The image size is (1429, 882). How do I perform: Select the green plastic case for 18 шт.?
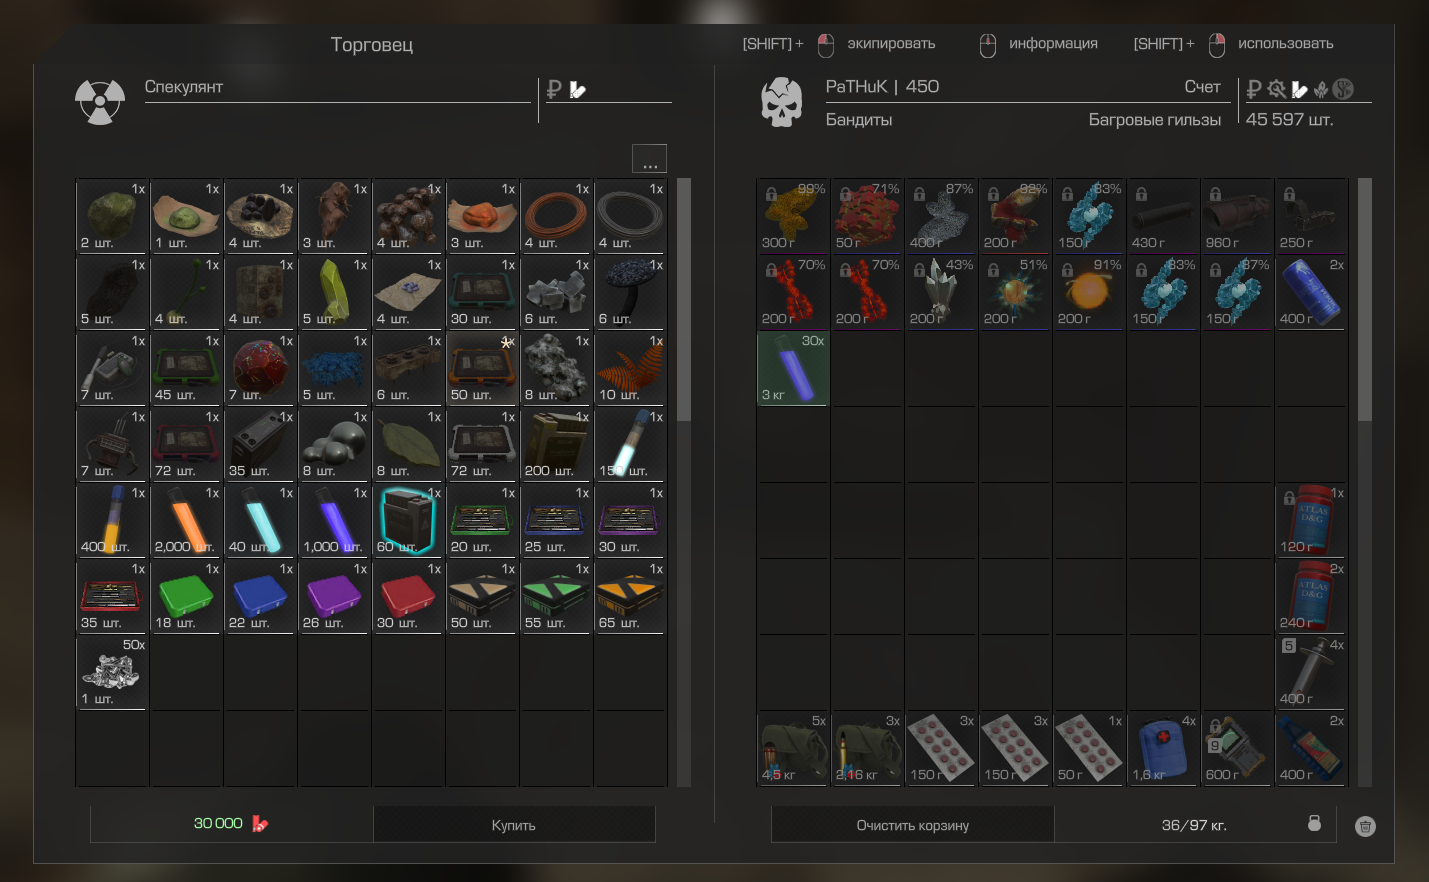tap(186, 596)
